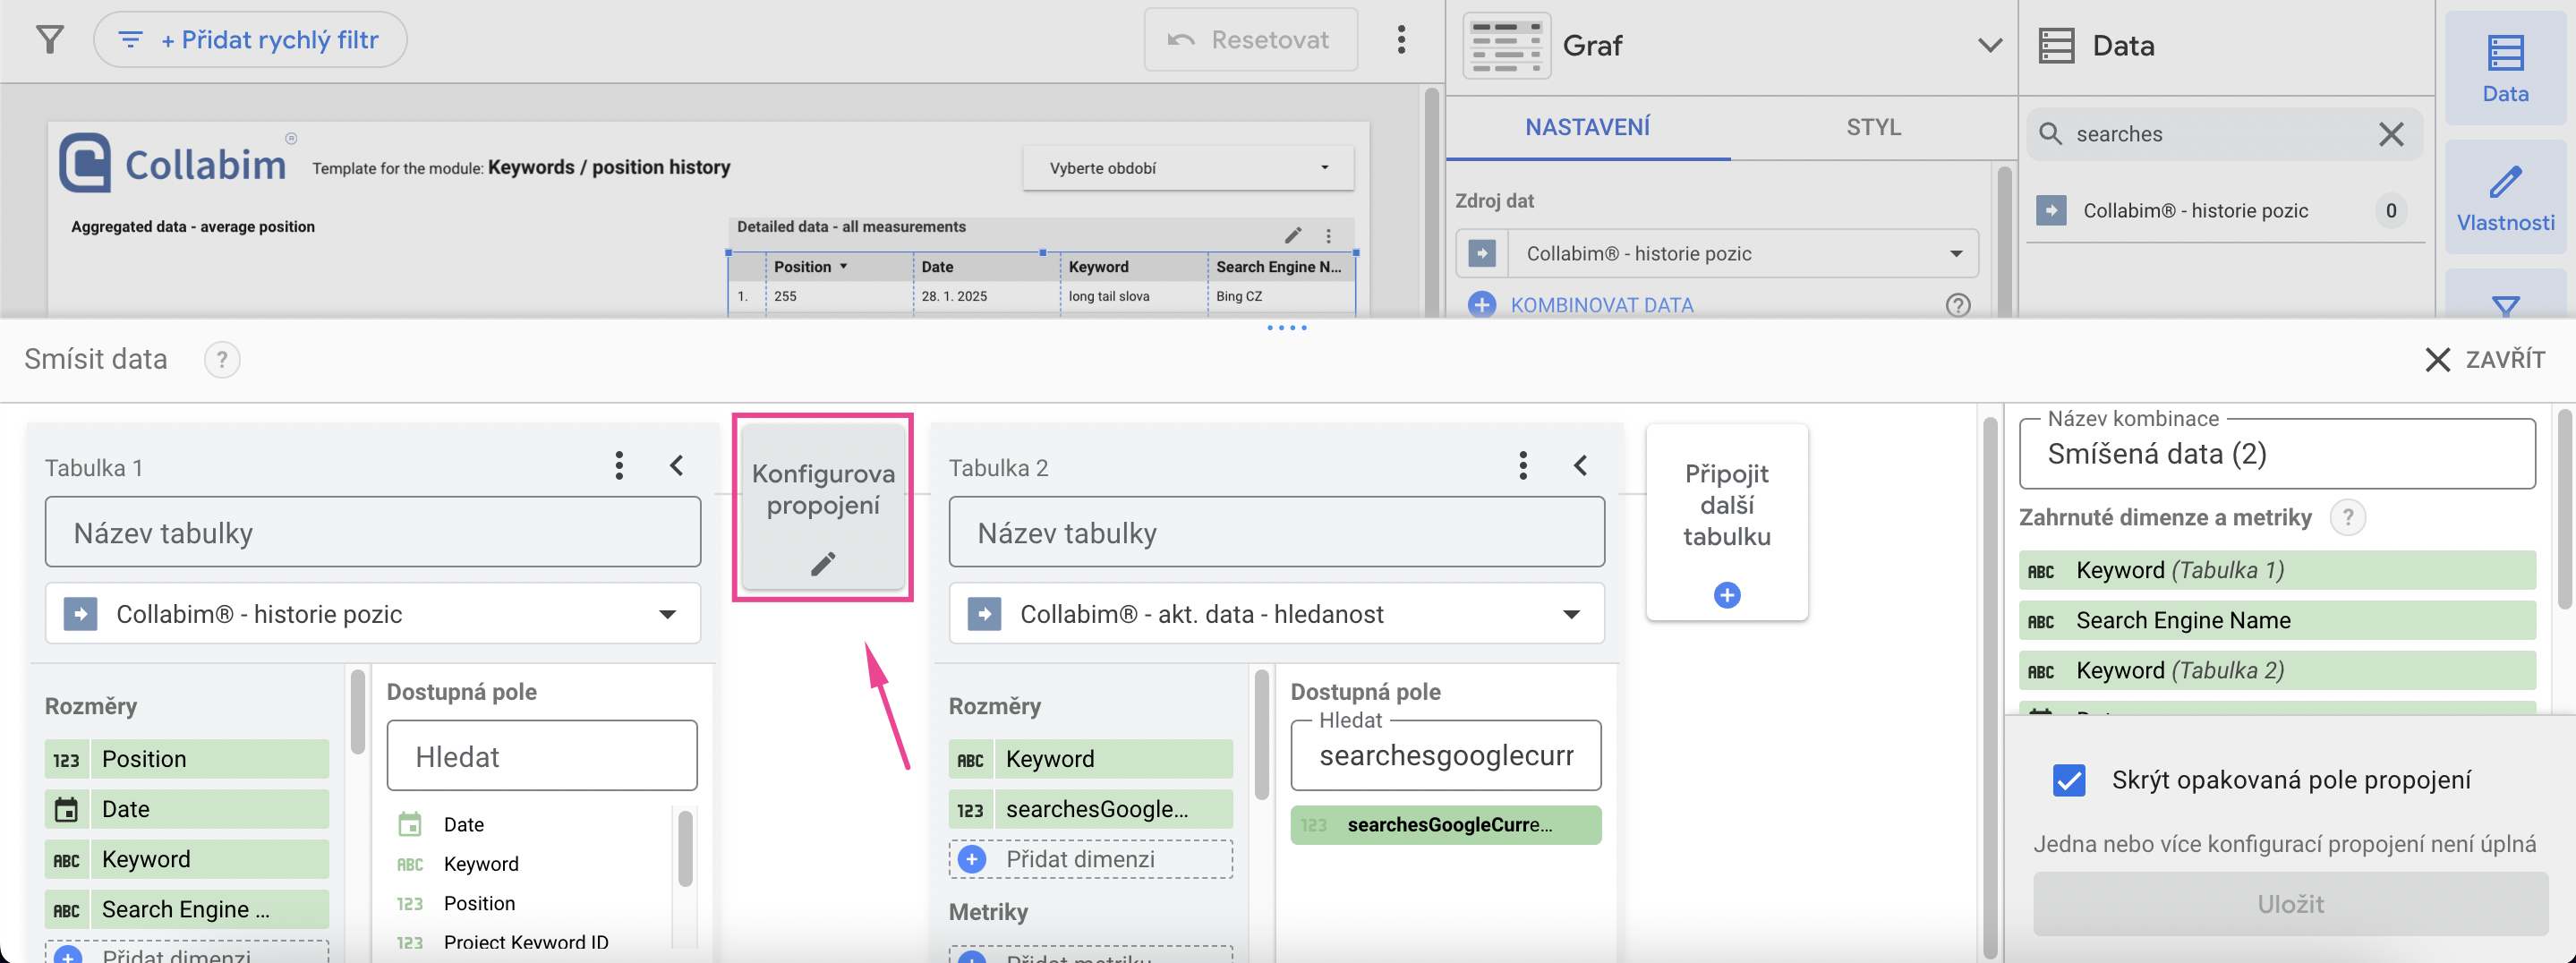Click the edit pencil on the detailed table
The height and width of the screenshot is (963, 2576).
click(1292, 235)
